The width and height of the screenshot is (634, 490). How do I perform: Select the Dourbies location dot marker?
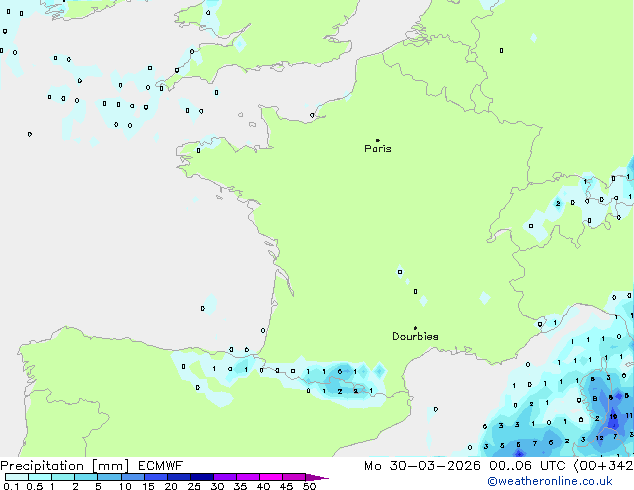[x=415, y=328]
